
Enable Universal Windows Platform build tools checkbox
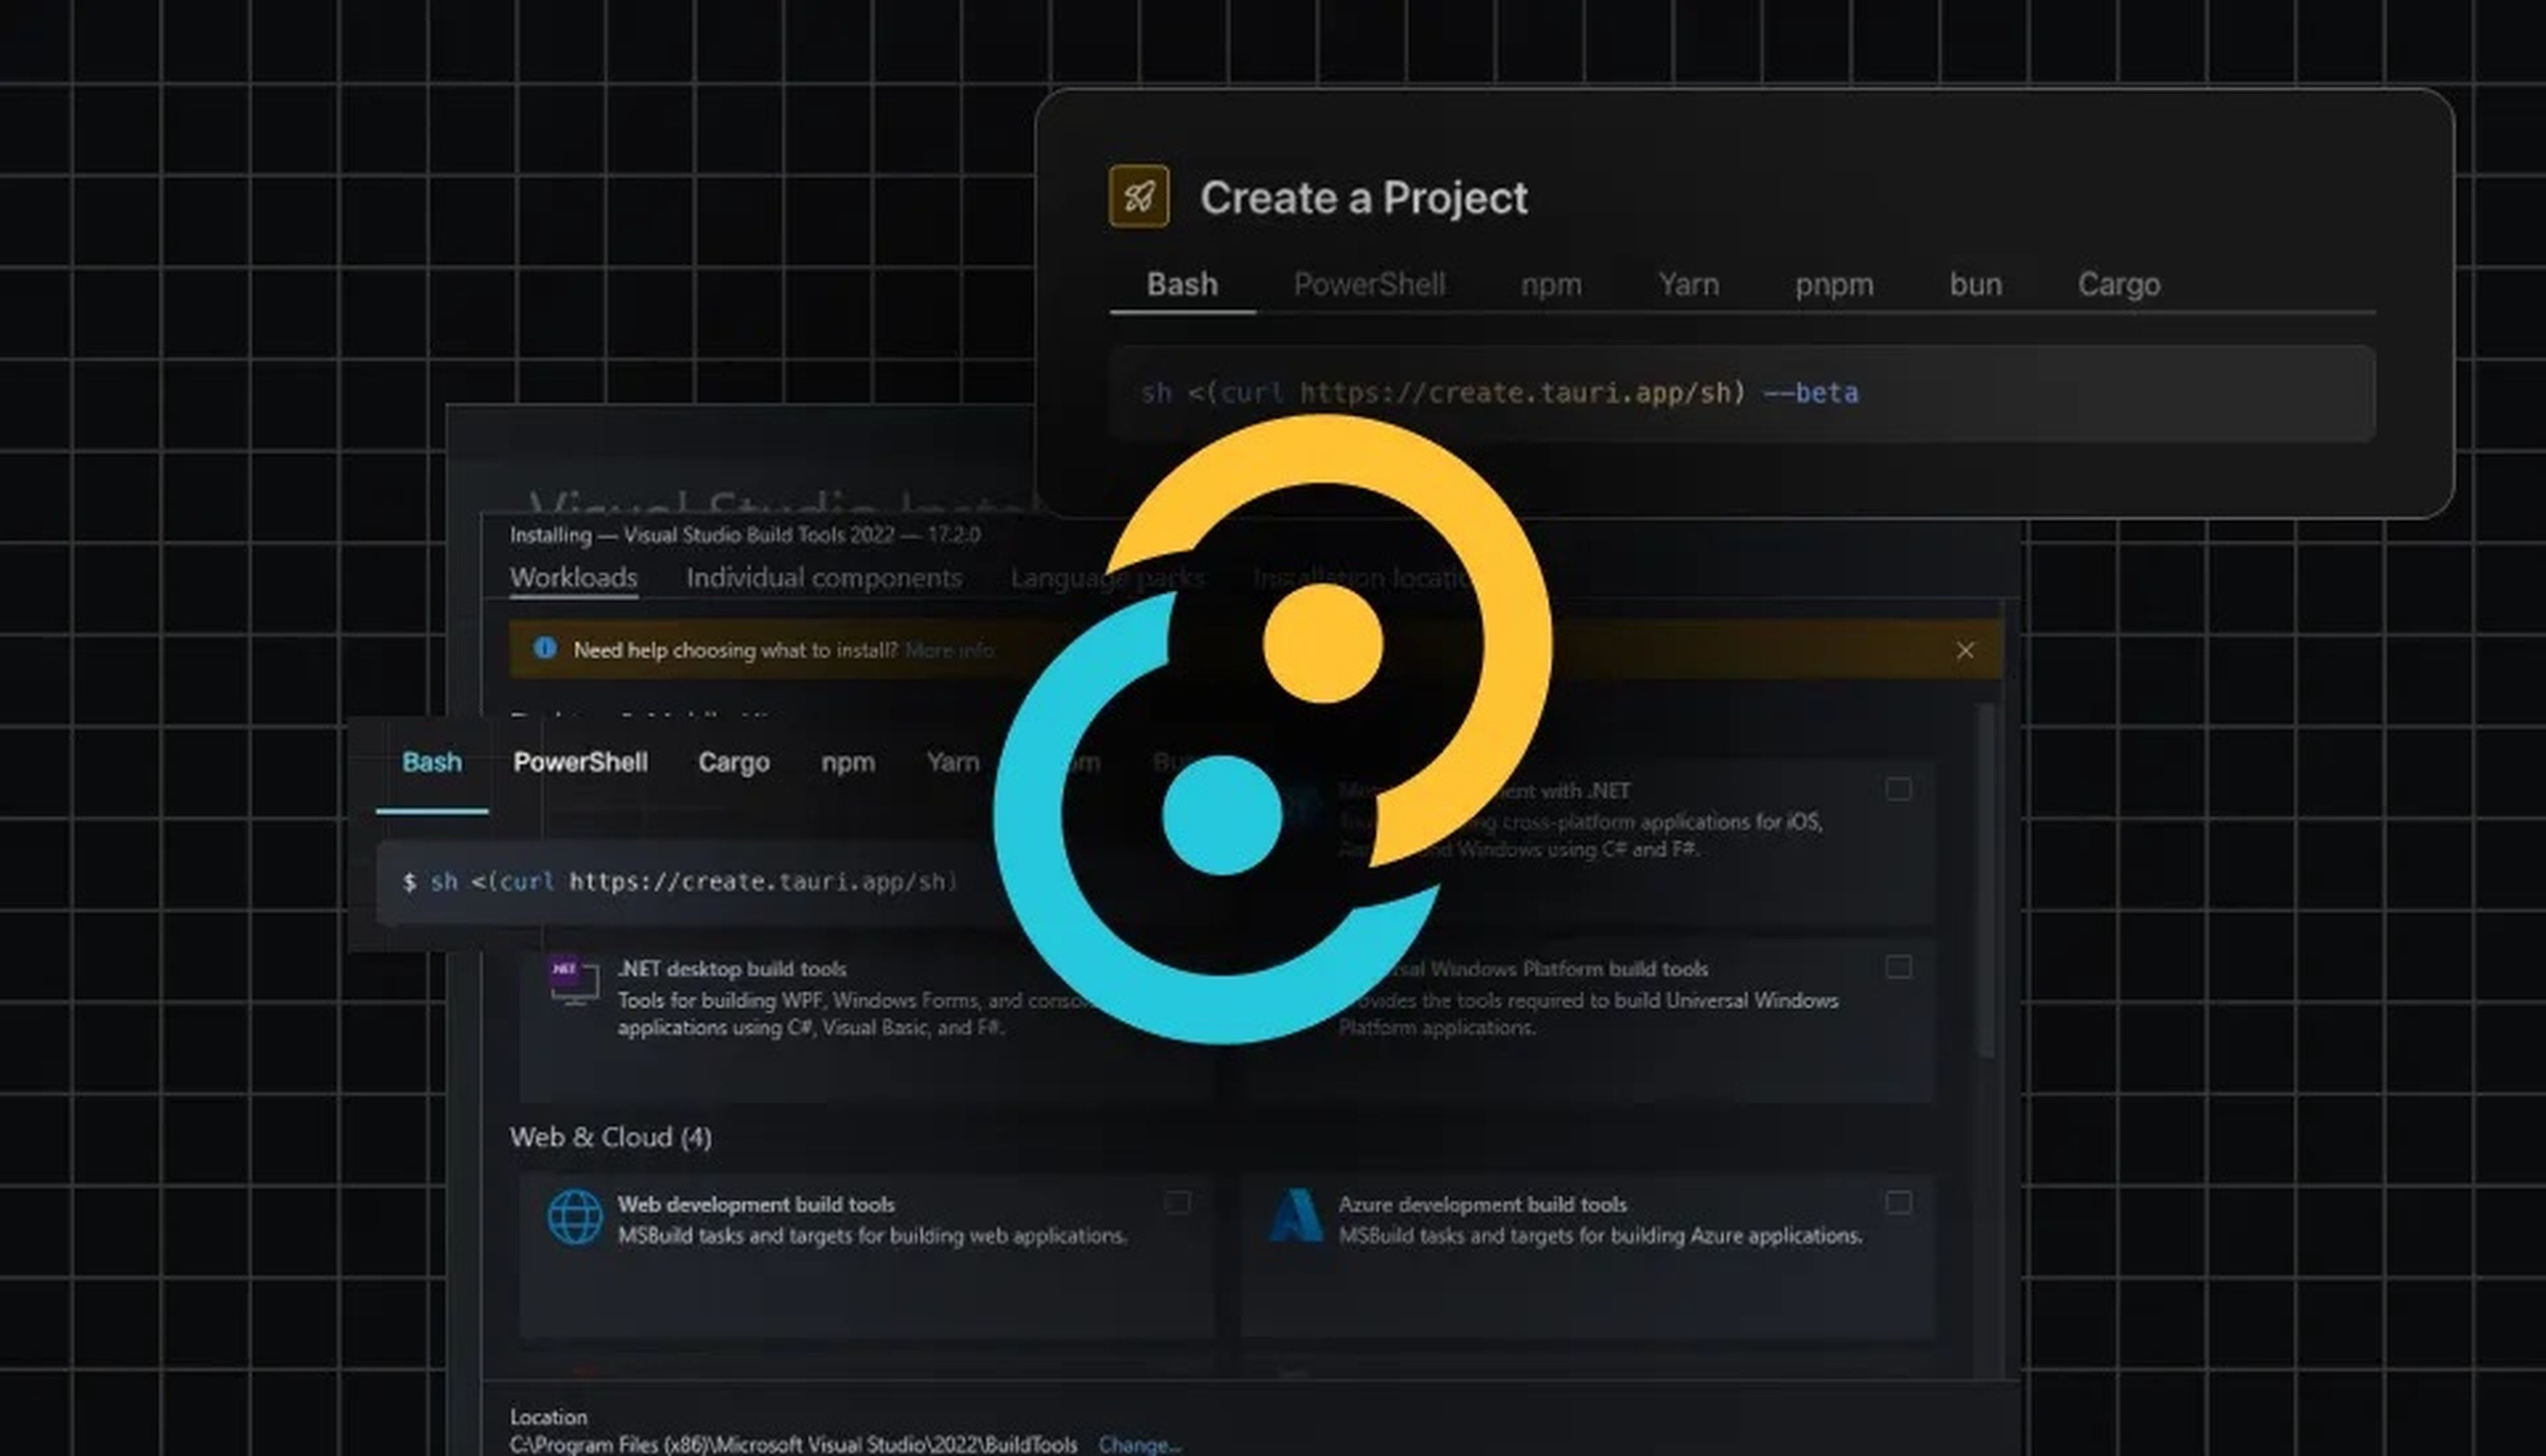click(1897, 966)
